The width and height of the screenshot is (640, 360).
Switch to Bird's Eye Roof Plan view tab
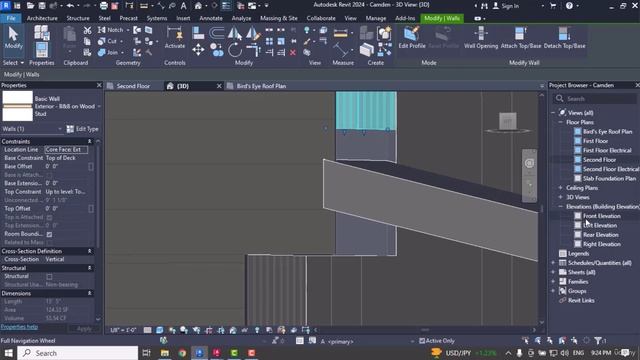point(261,86)
